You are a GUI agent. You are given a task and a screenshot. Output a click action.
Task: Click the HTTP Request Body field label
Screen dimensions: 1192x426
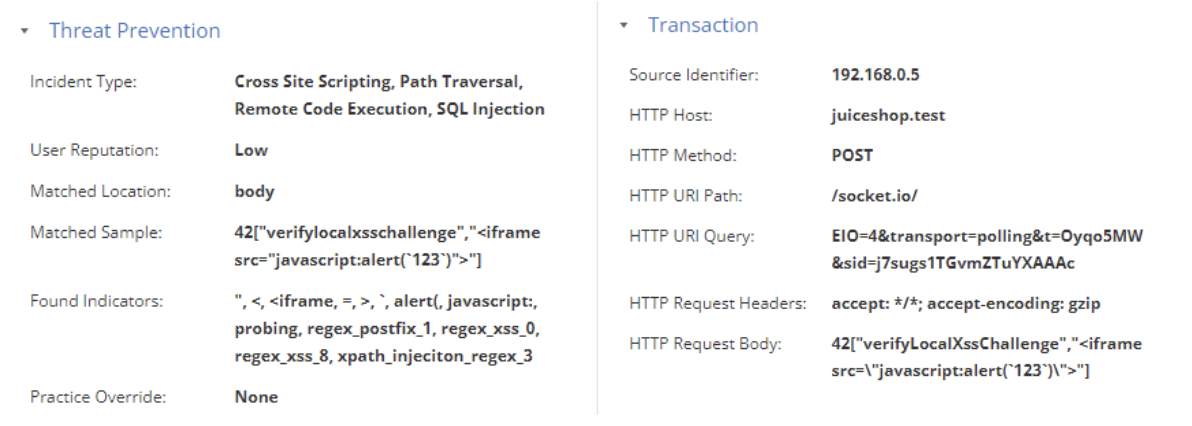point(705,345)
